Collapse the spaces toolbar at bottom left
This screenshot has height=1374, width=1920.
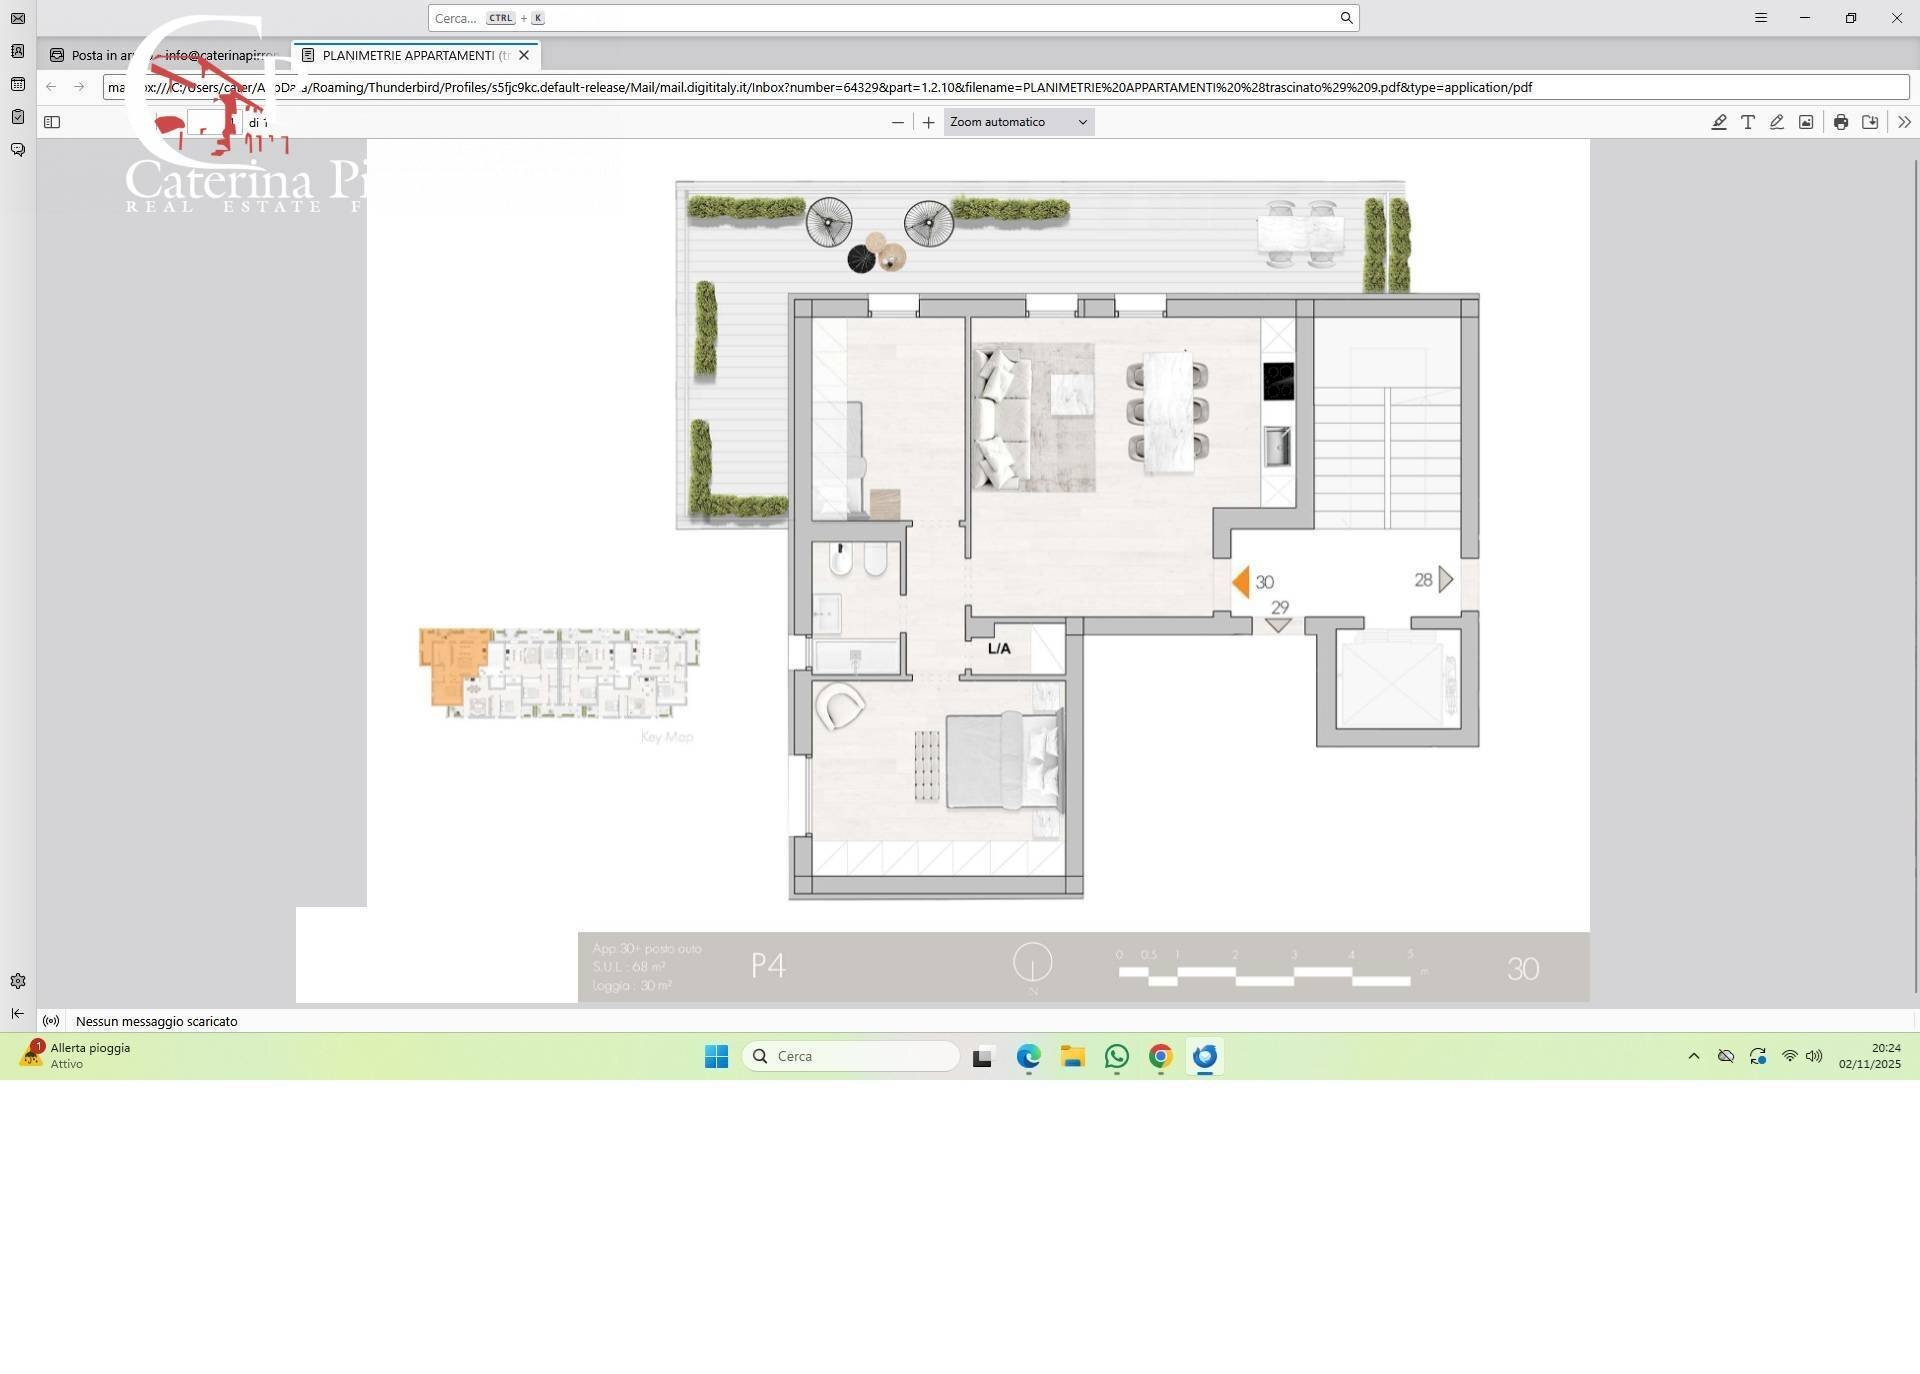[17, 1014]
